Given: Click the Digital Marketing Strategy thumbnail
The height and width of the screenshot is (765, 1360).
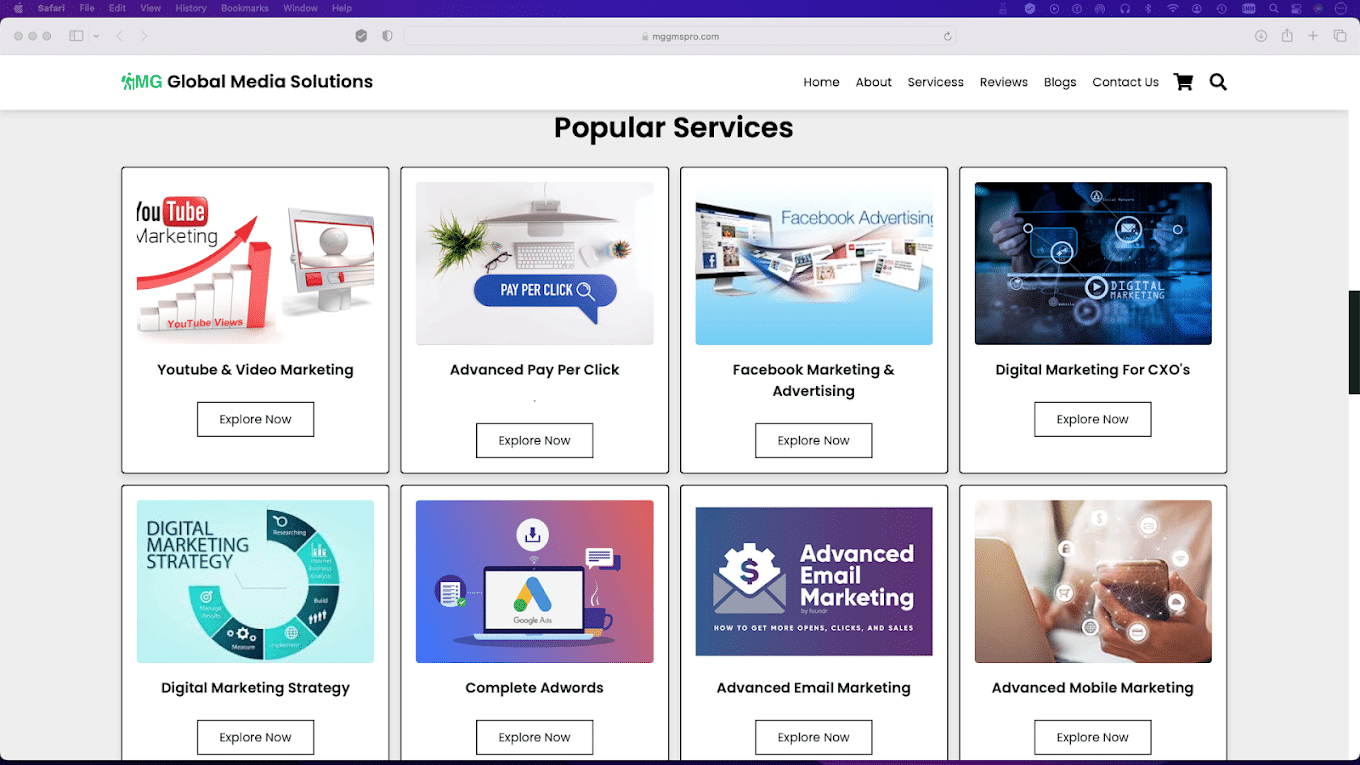Looking at the screenshot, I should (x=255, y=581).
